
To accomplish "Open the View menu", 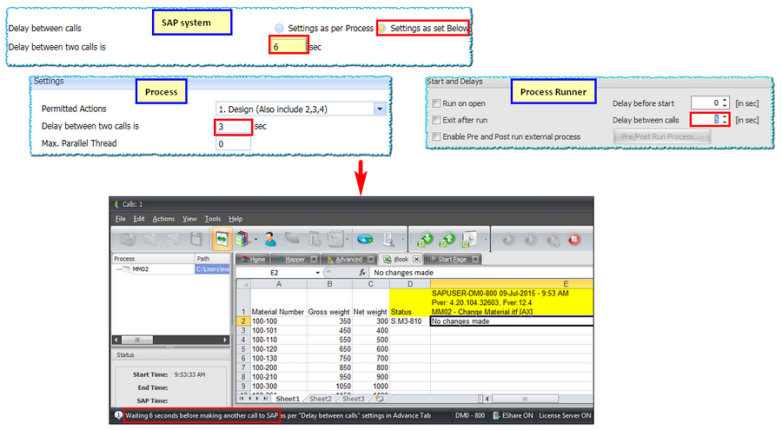I will point(190,218).
